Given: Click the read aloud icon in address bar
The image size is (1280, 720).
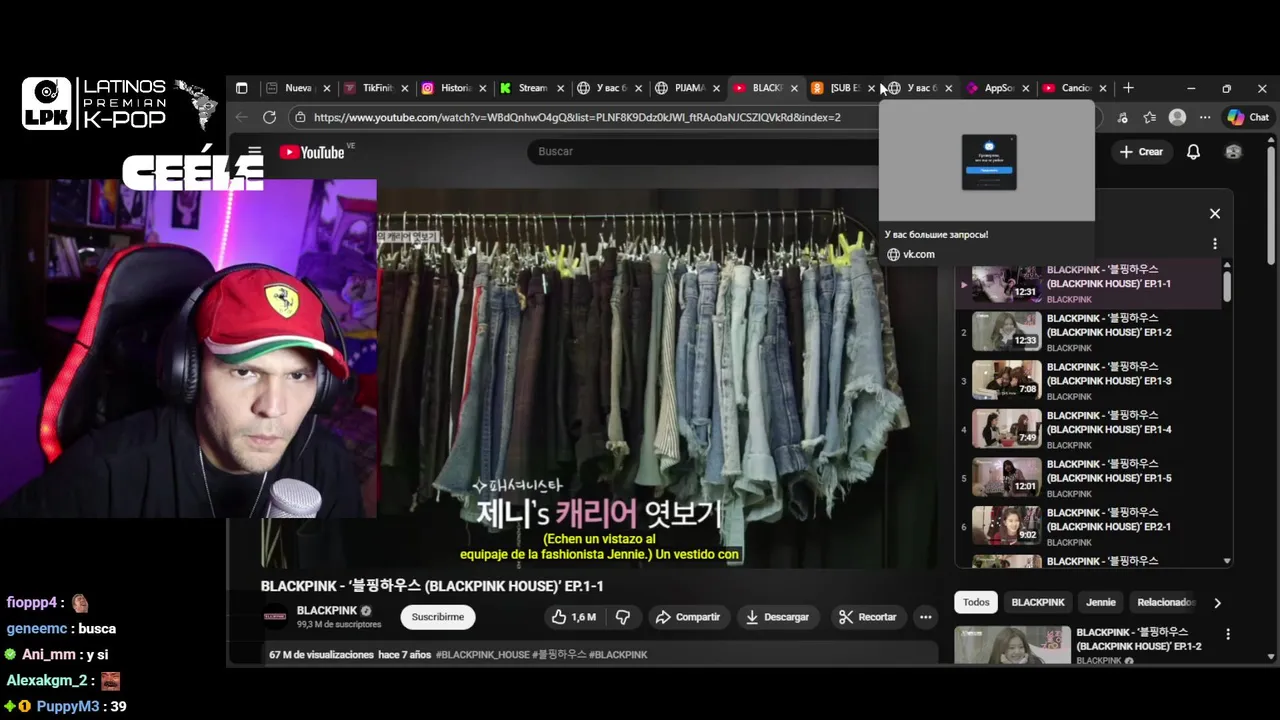Looking at the screenshot, I should point(1123,117).
